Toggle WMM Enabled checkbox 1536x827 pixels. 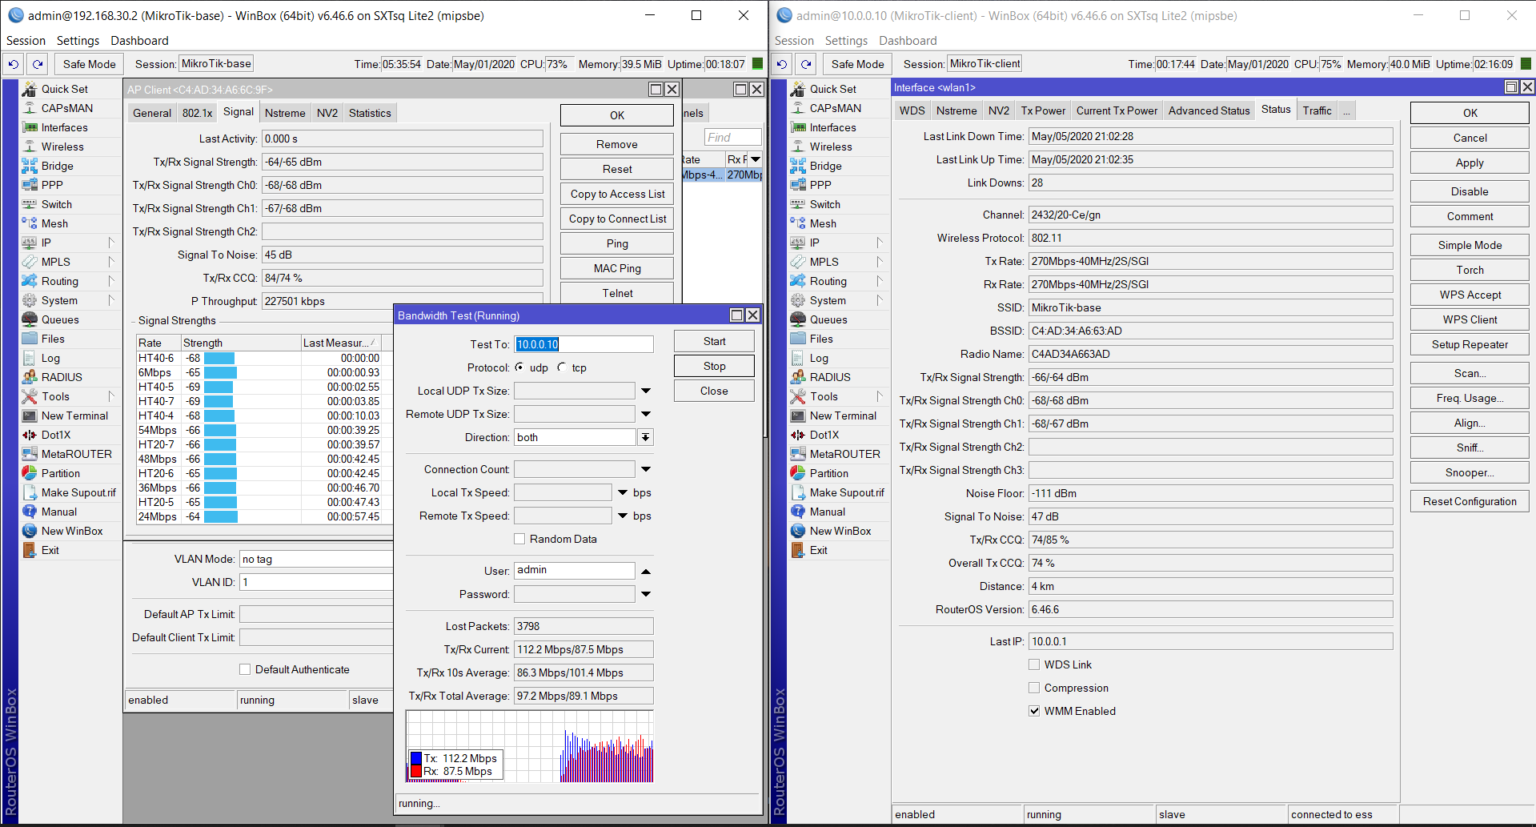coord(1034,711)
